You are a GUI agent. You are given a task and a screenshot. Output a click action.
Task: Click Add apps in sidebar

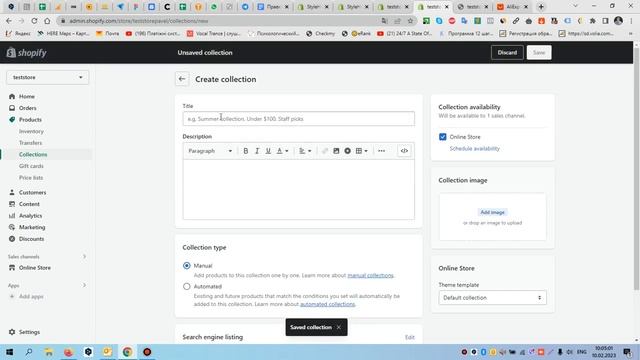tap(31, 297)
